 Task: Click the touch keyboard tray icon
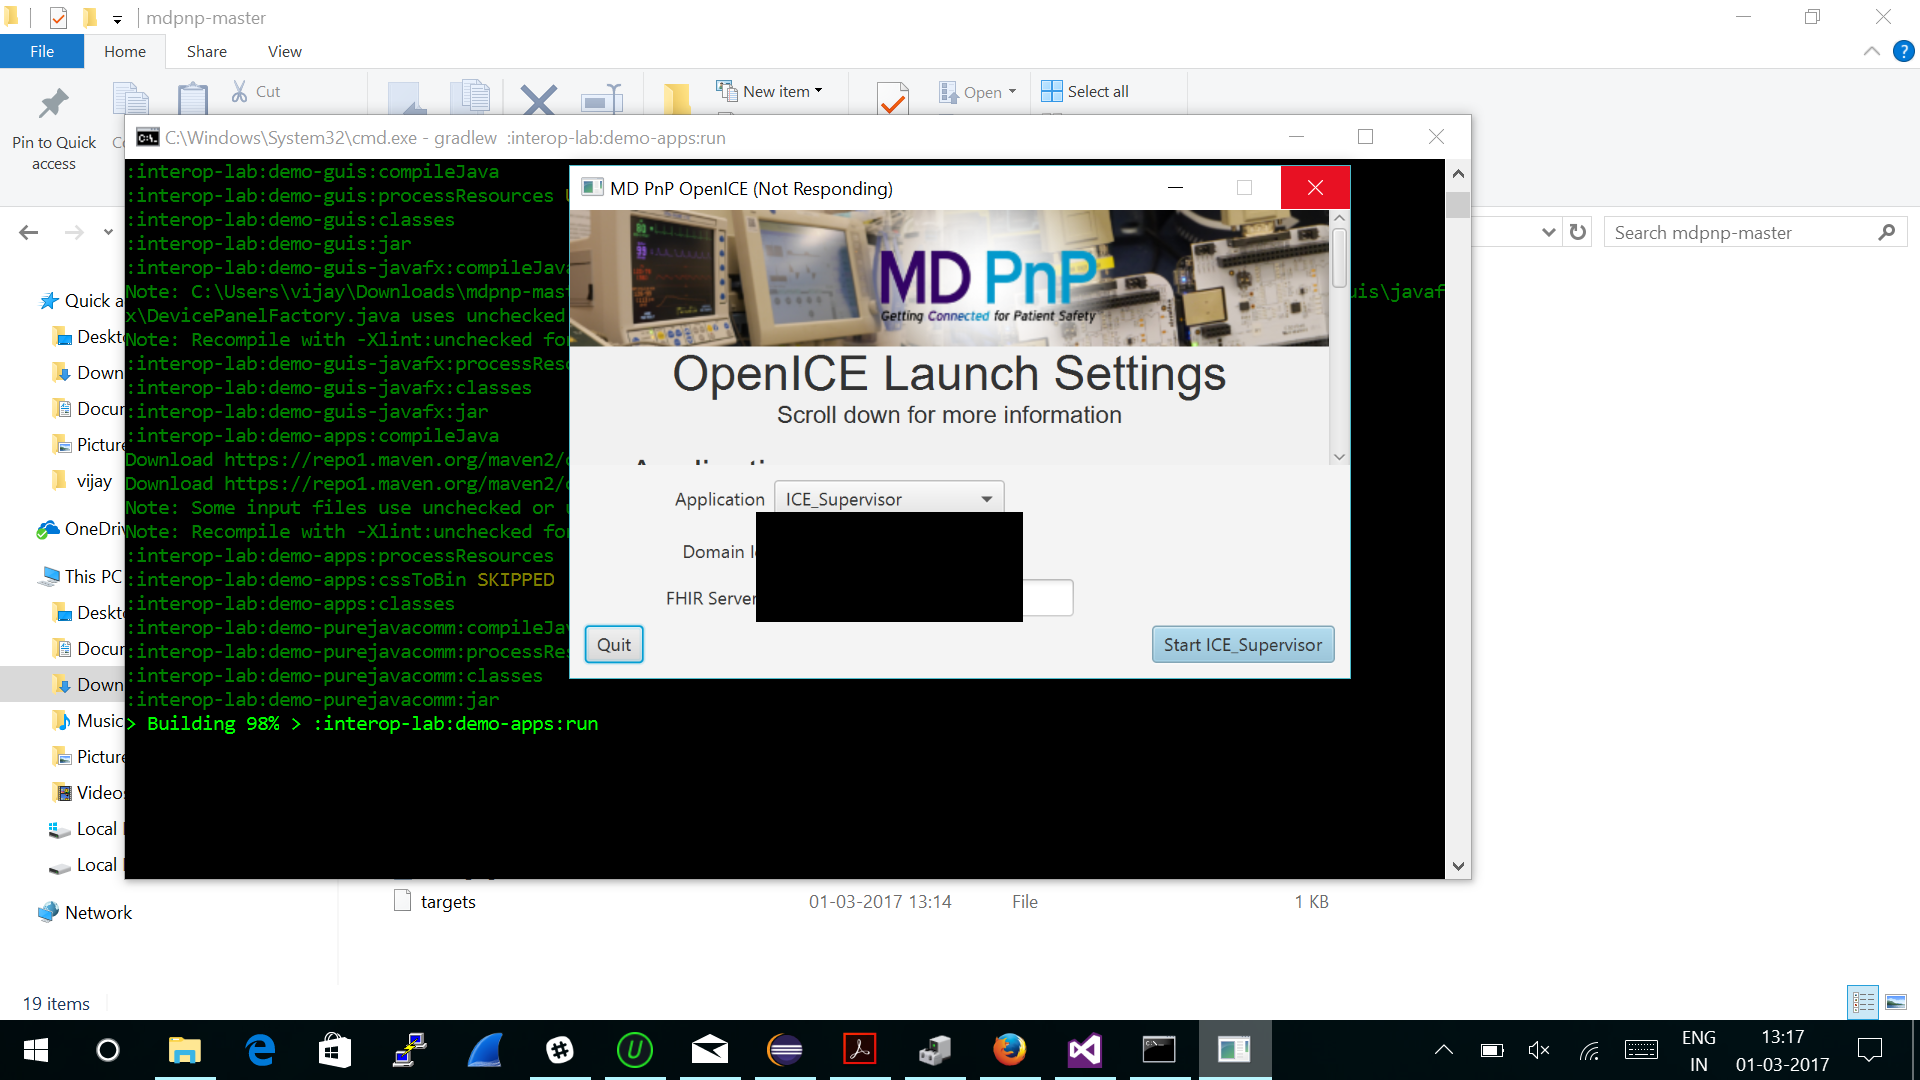coord(1641,1050)
